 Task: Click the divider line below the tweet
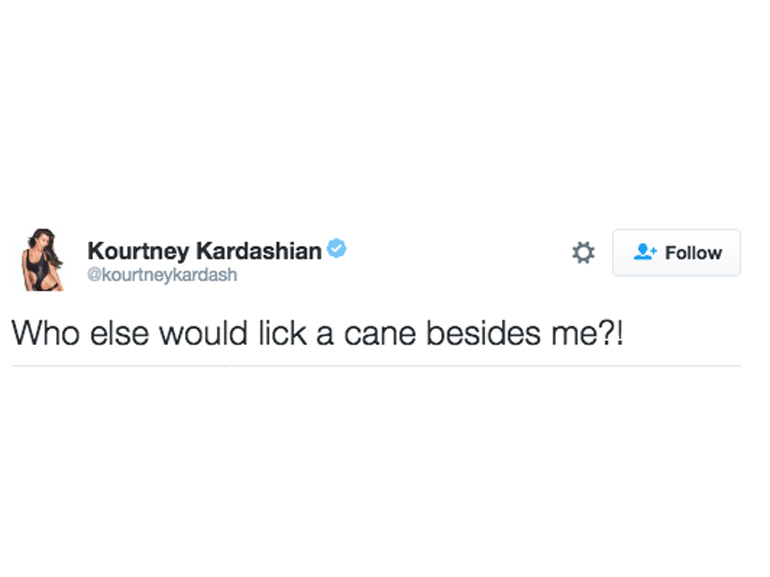pos(376,366)
